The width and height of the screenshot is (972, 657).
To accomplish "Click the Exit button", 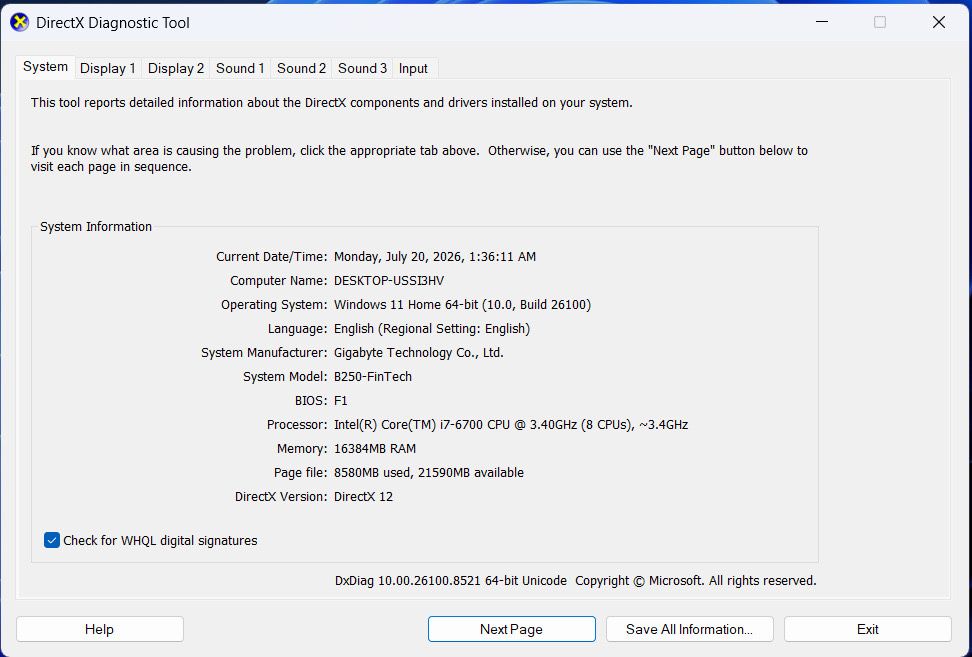I will (867, 629).
